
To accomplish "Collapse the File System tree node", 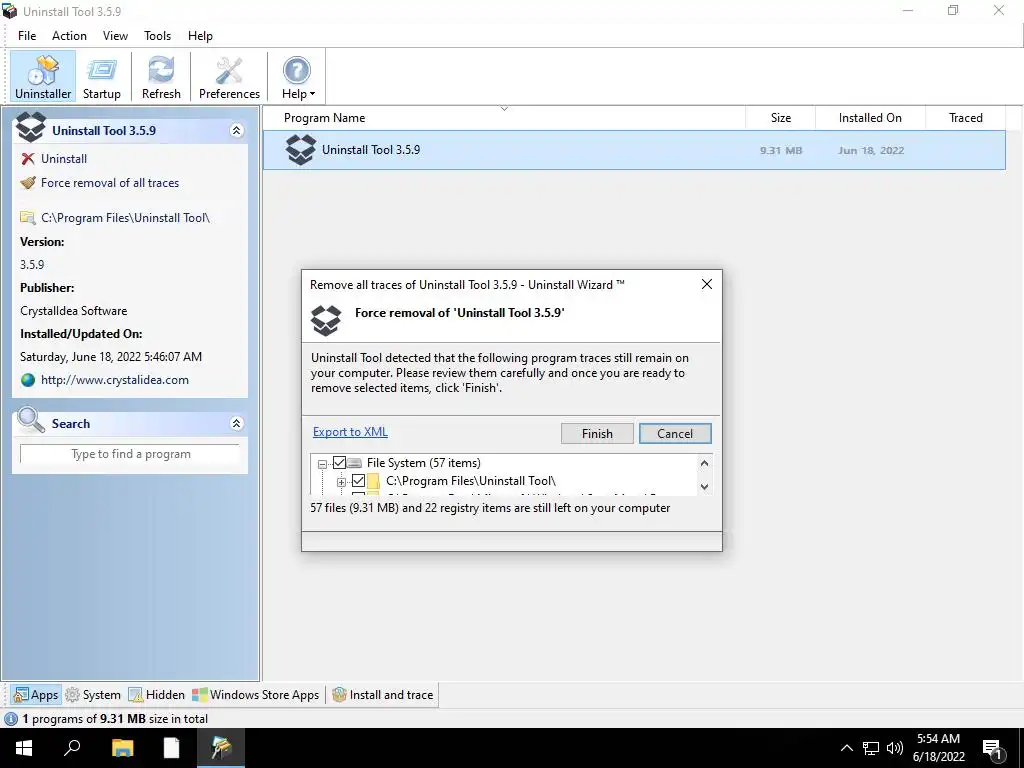I will point(322,464).
